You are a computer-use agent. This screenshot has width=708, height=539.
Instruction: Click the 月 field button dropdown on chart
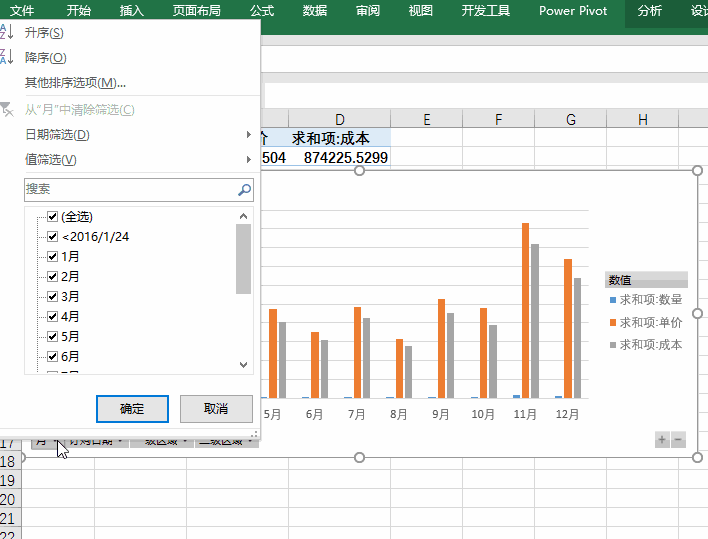[x=47, y=441]
